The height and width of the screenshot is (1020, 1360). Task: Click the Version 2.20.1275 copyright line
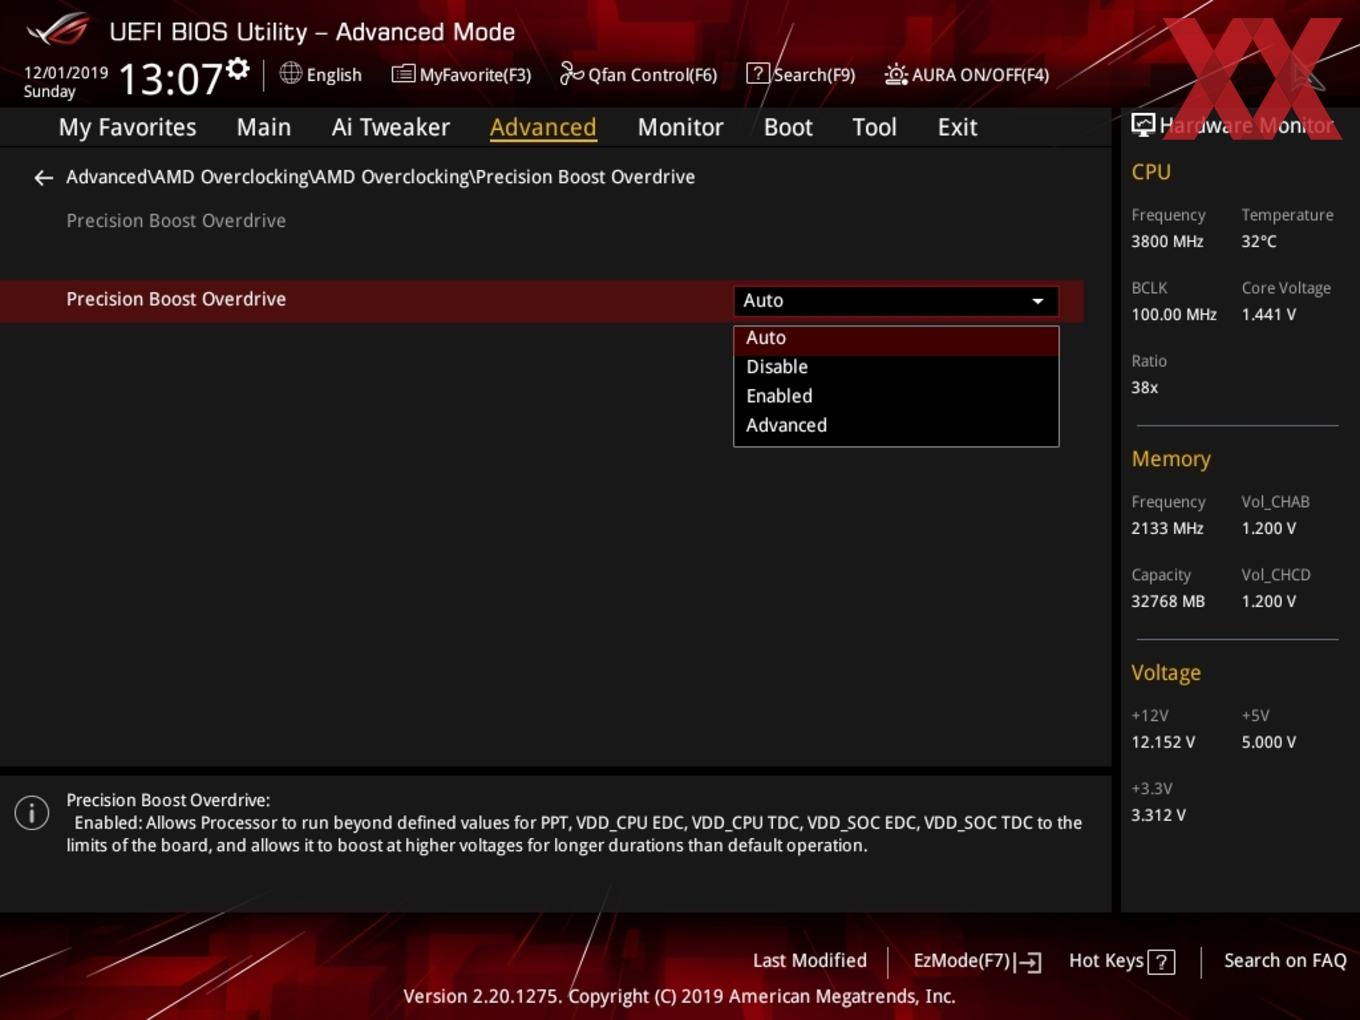pyautogui.click(x=679, y=997)
